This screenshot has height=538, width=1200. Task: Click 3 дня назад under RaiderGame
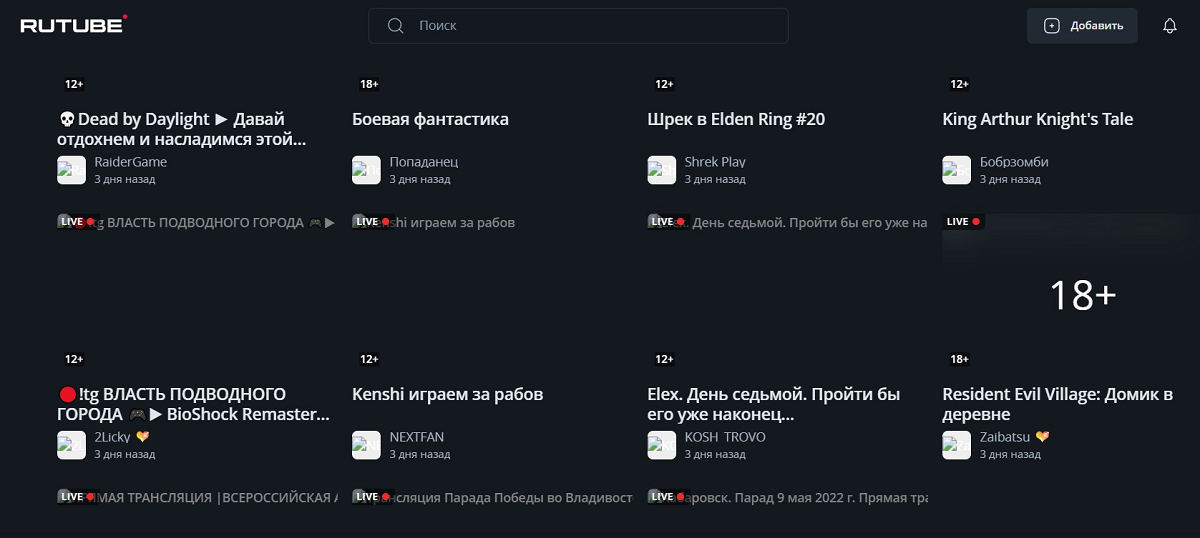(125, 179)
